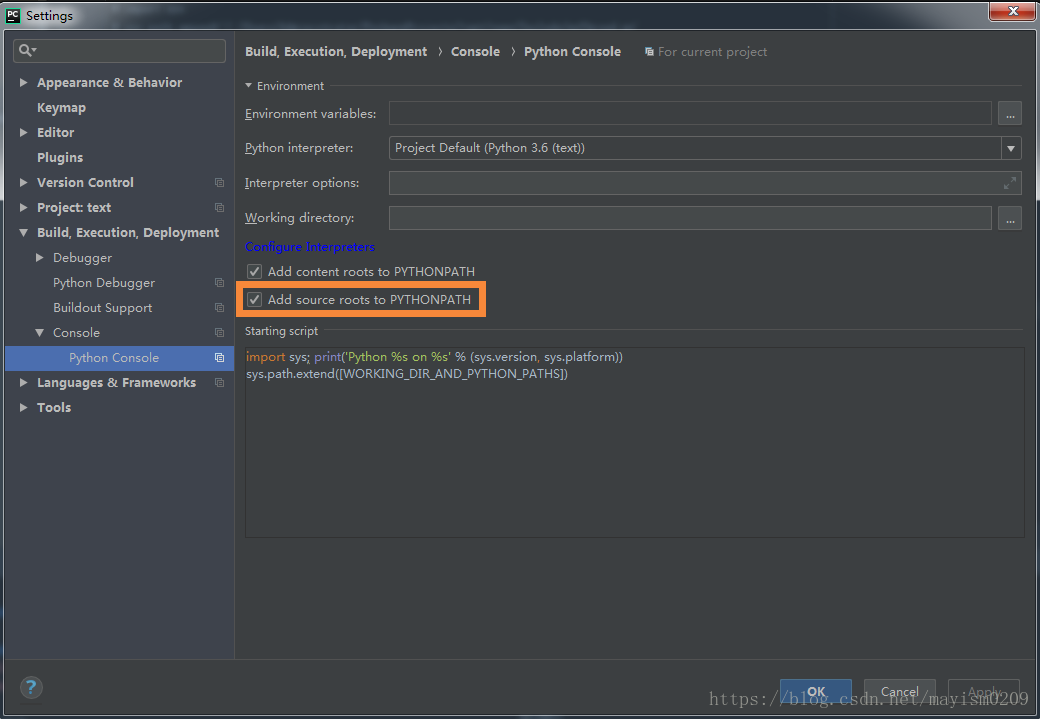Click the Environment variables input field
Viewport: 1040px width, 719px height.
(x=690, y=113)
